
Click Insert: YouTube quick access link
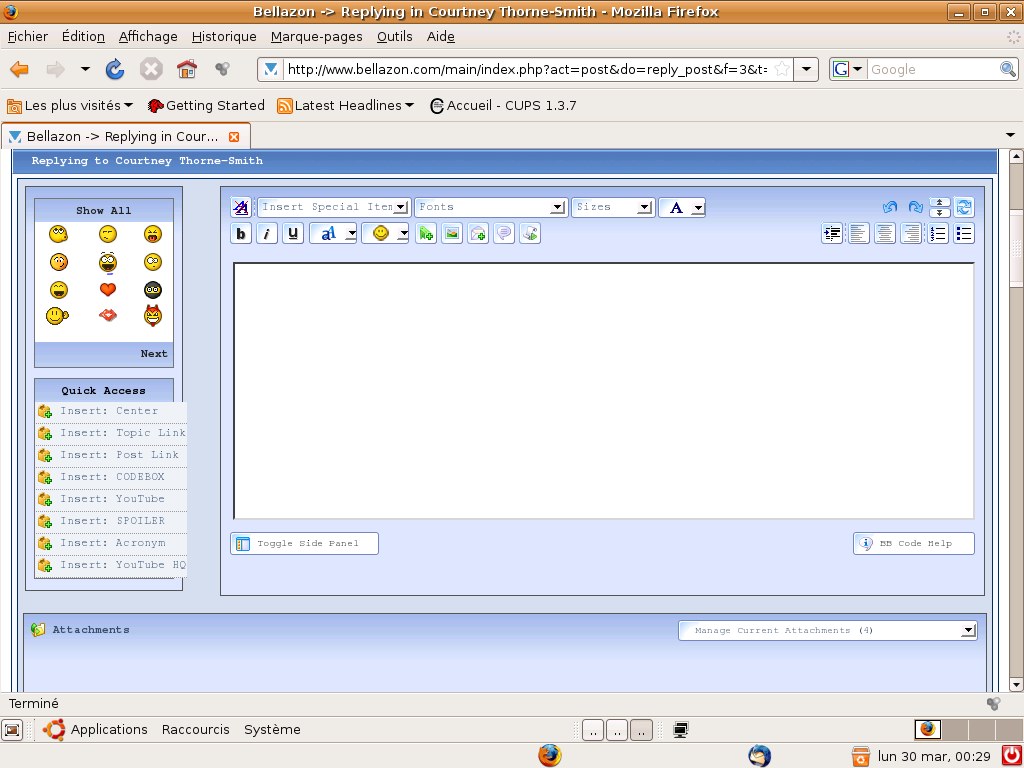pyautogui.click(x=111, y=499)
